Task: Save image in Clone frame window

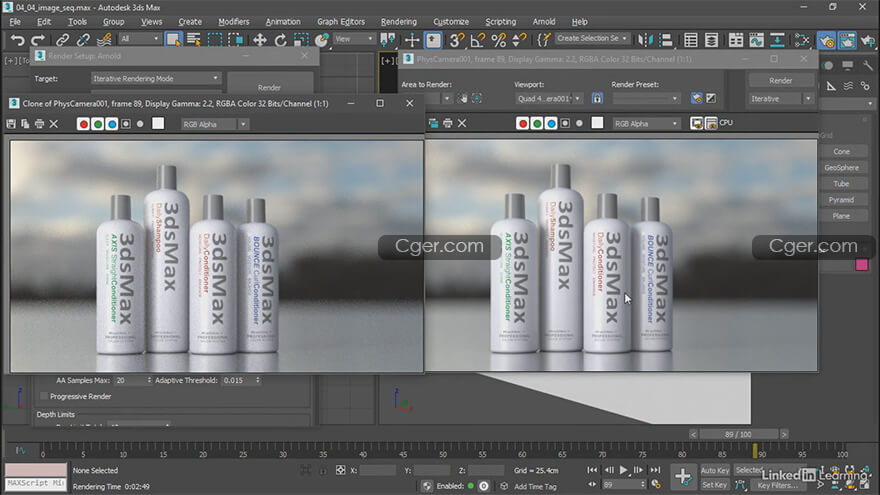Action: pyautogui.click(x=11, y=124)
